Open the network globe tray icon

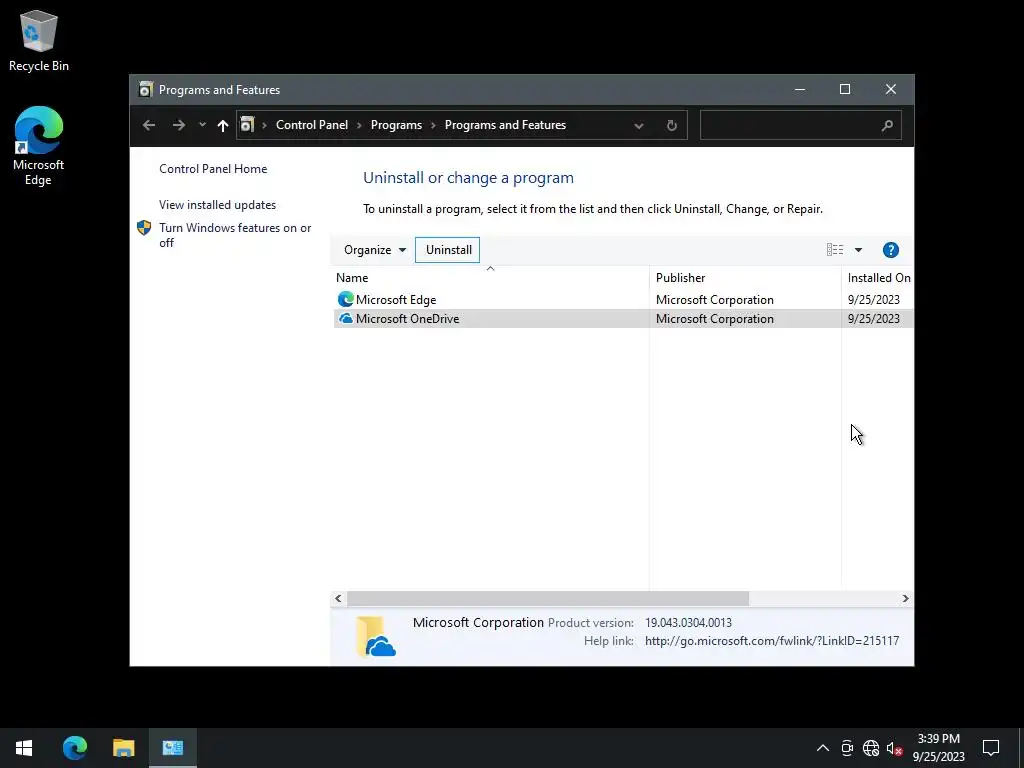point(871,748)
